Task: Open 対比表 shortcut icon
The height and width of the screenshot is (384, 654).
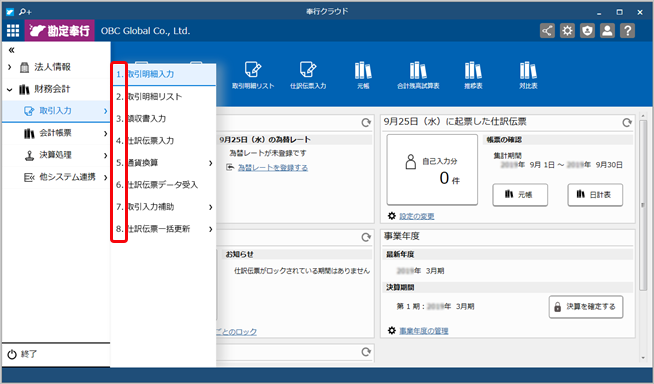Action: tap(528, 75)
